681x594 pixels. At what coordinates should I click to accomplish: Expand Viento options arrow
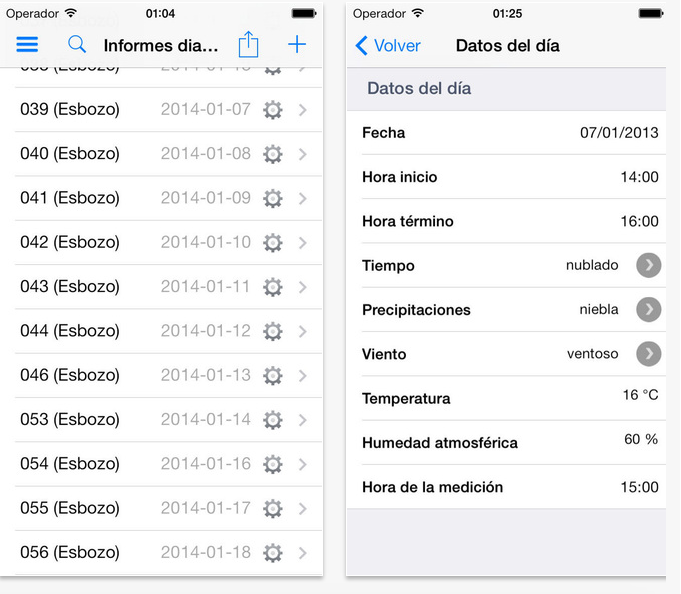point(648,353)
